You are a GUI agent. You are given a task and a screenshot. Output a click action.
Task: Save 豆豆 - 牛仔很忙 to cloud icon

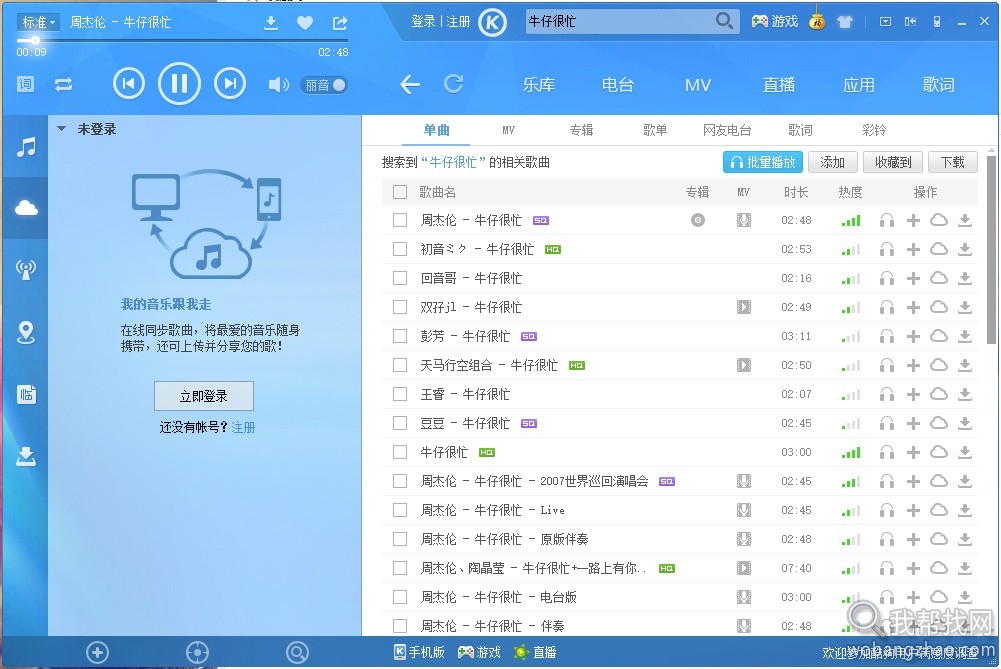938,423
